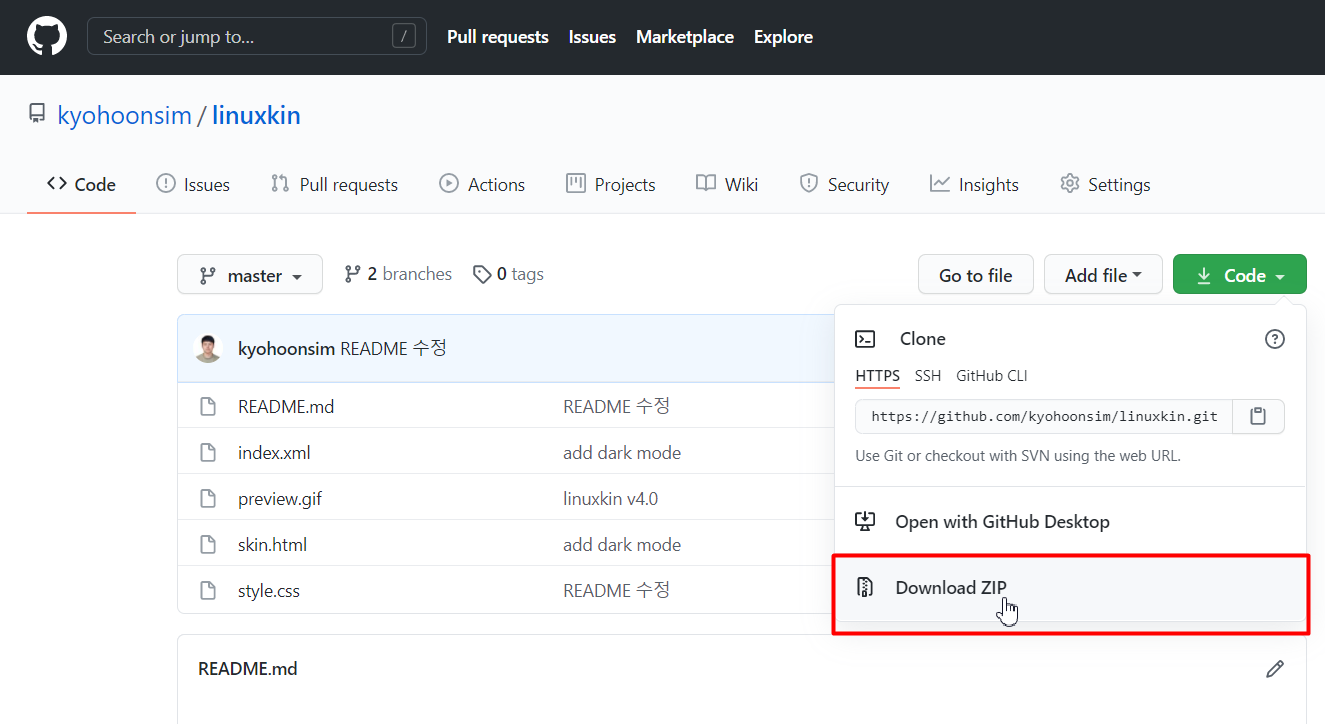1325x724 pixels.
Task: Click the kyohoonsim commit author name
Action: 286,348
